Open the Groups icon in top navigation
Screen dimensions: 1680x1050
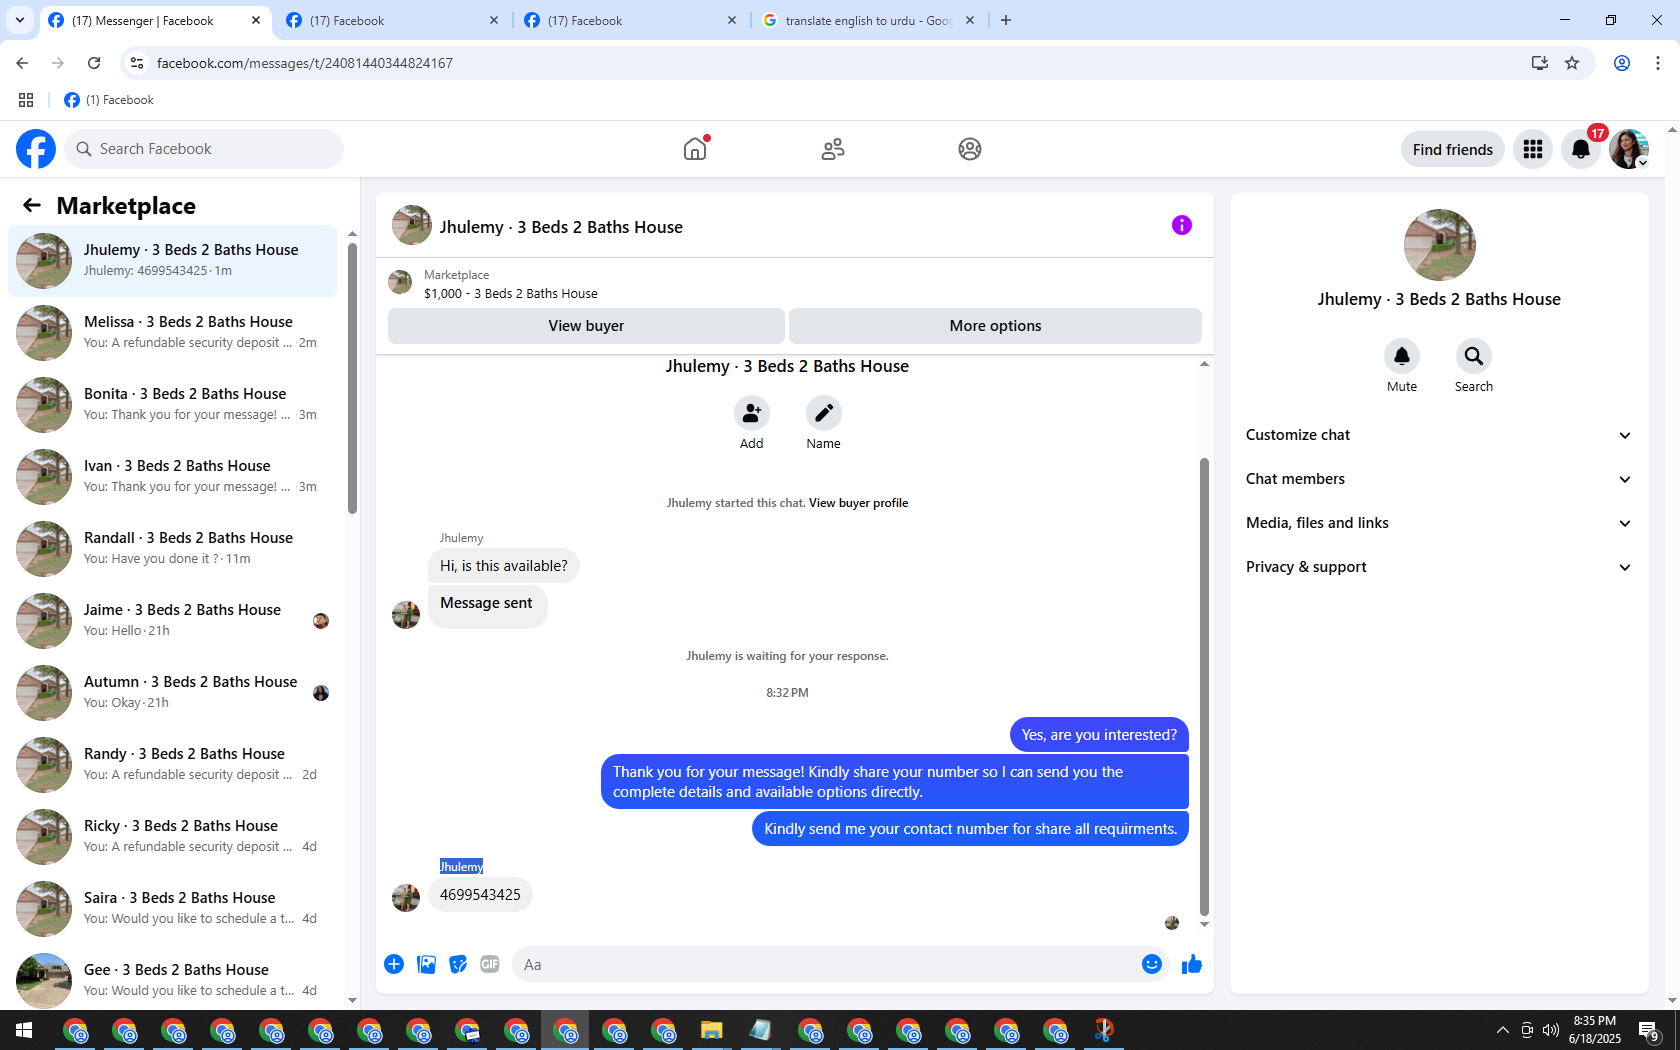point(970,149)
